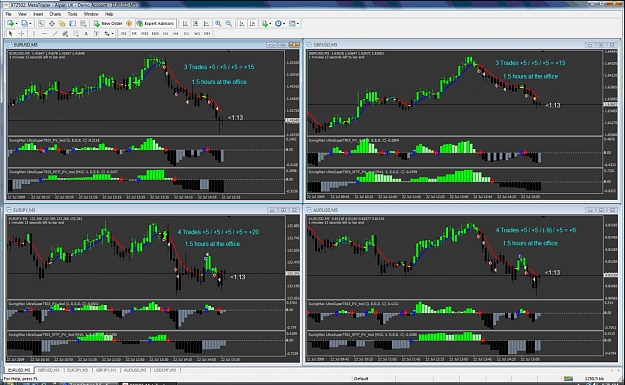The width and height of the screenshot is (625, 385).
Task: Open a new chart with the toolbar icon
Action: (x=10, y=24)
